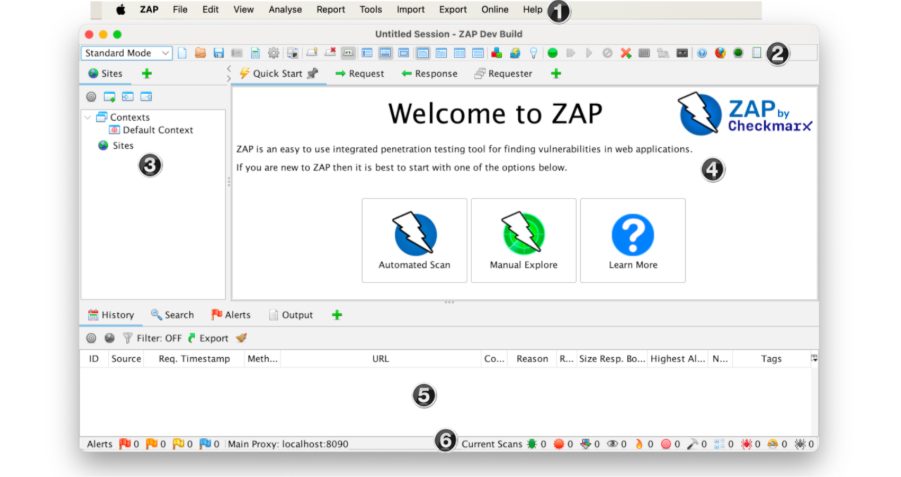The width and height of the screenshot is (901, 477).
Task: Click the blue help circle toolbar icon
Action: 702,53
